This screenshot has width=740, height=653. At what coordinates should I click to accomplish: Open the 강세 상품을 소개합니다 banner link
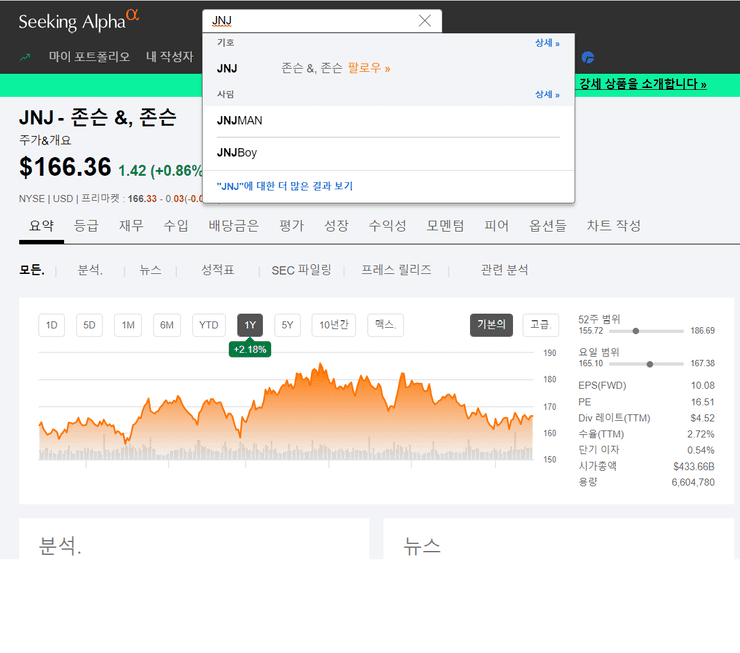pyautogui.click(x=643, y=84)
